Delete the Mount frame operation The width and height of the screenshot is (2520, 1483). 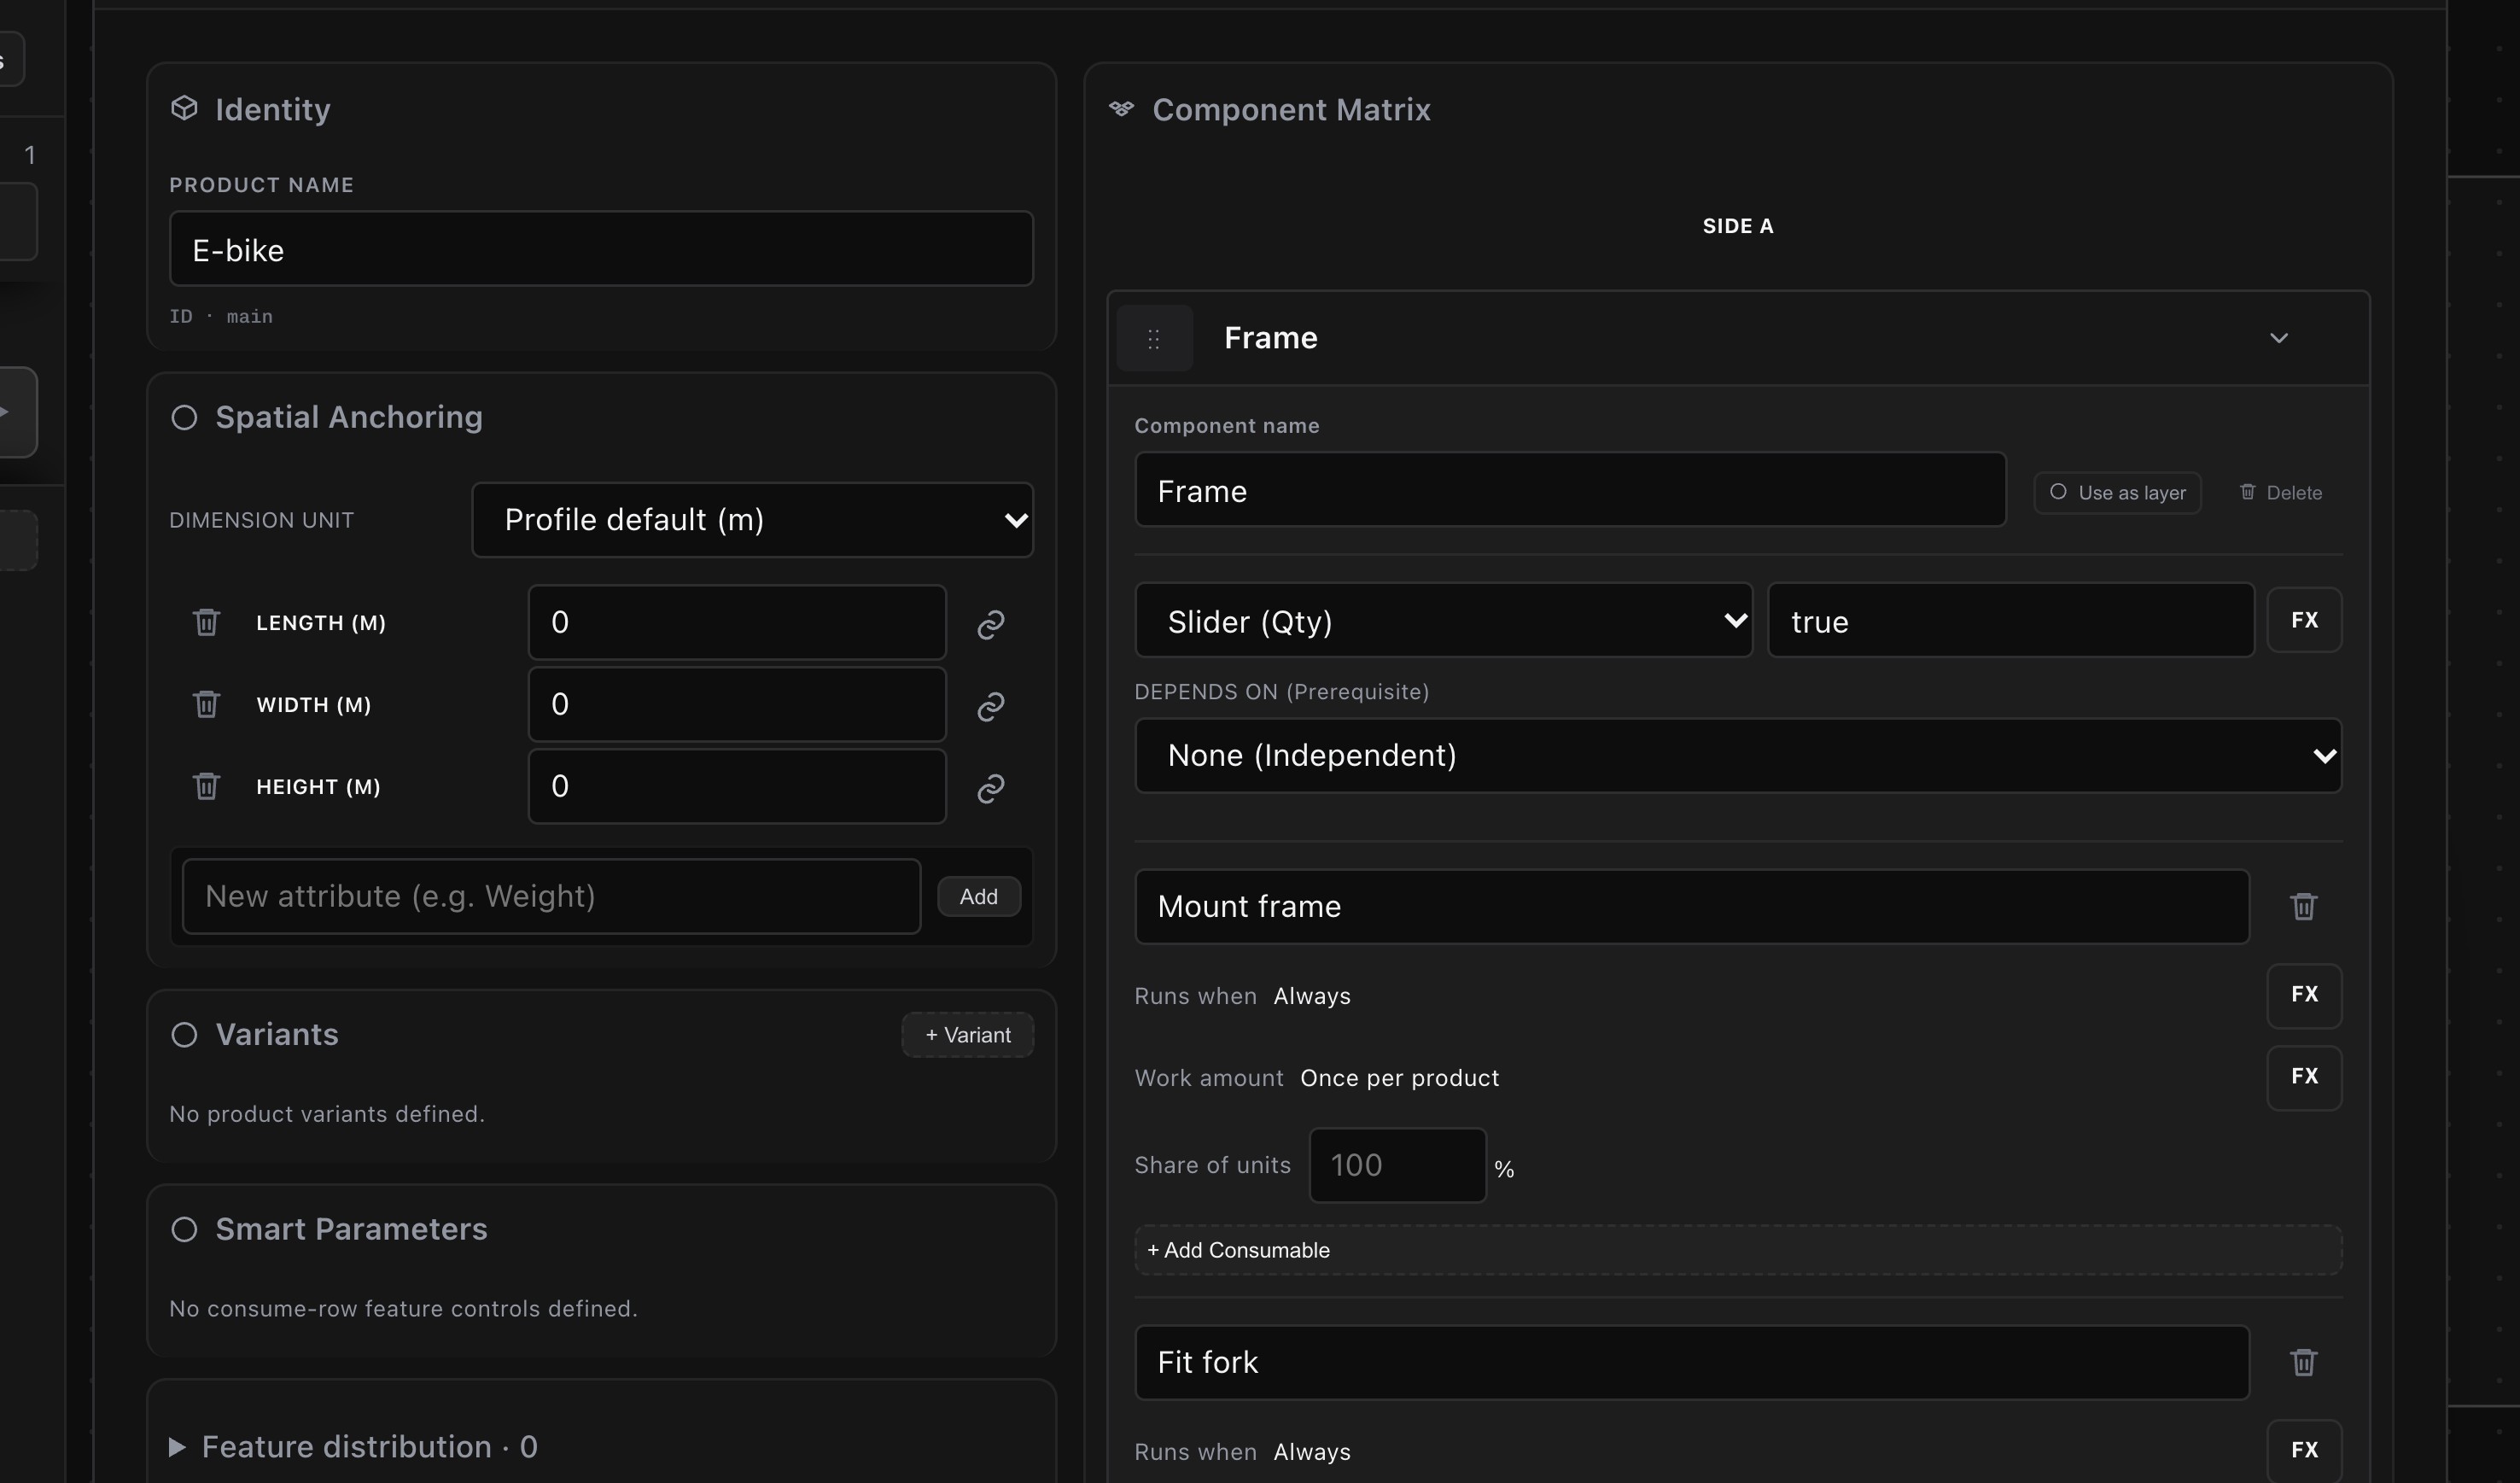2303,906
